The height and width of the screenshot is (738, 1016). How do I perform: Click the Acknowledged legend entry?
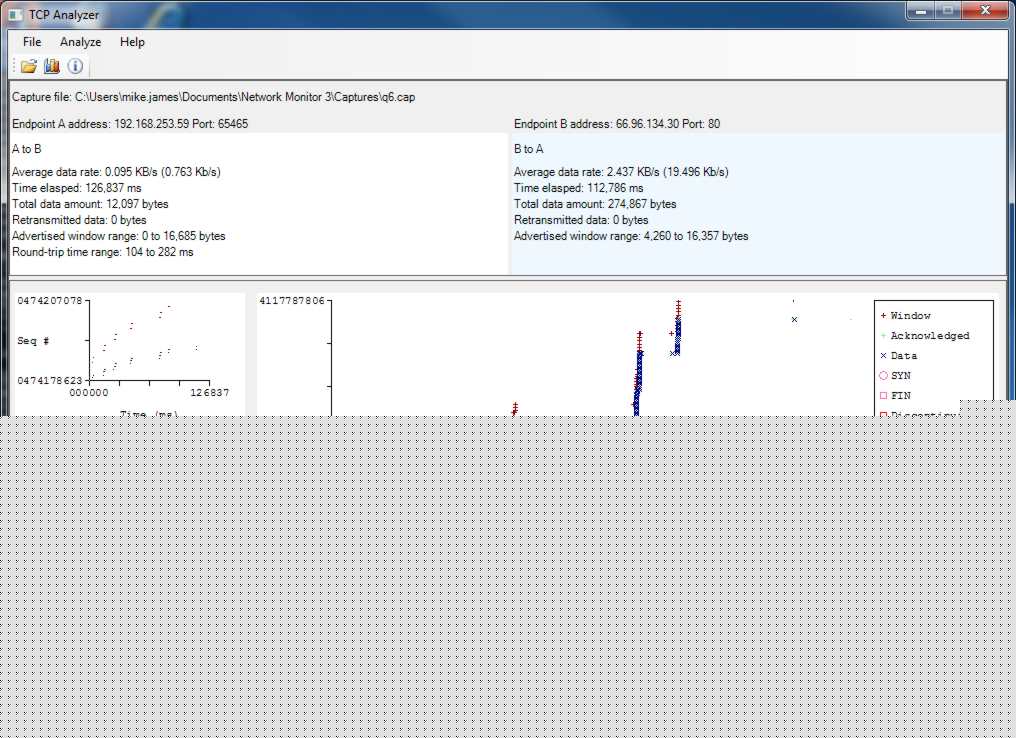925,336
